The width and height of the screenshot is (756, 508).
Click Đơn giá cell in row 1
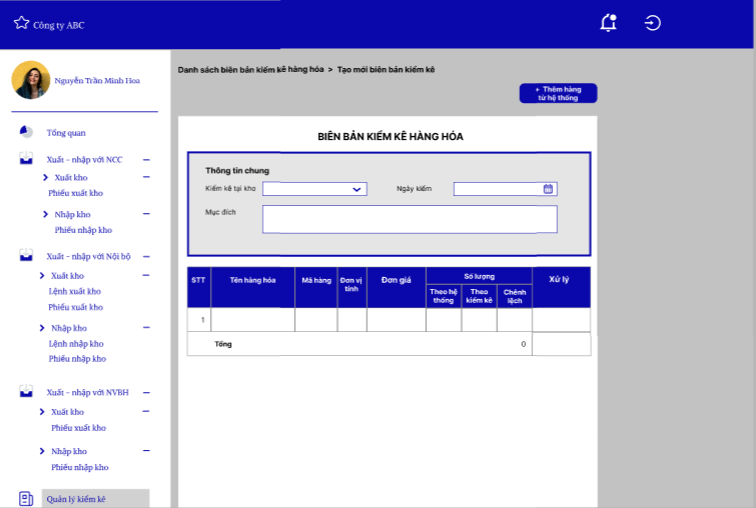click(396, 320)
